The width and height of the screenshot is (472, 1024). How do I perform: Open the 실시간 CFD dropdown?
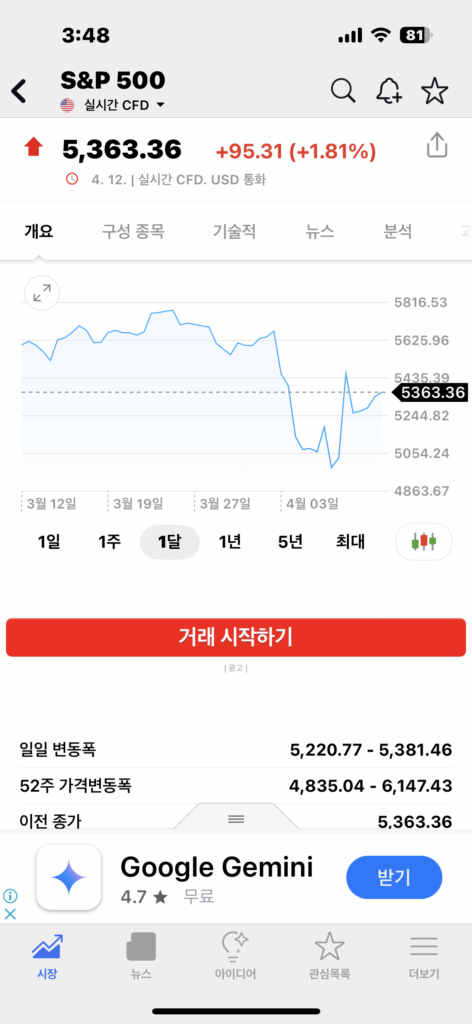coord(112,105)
